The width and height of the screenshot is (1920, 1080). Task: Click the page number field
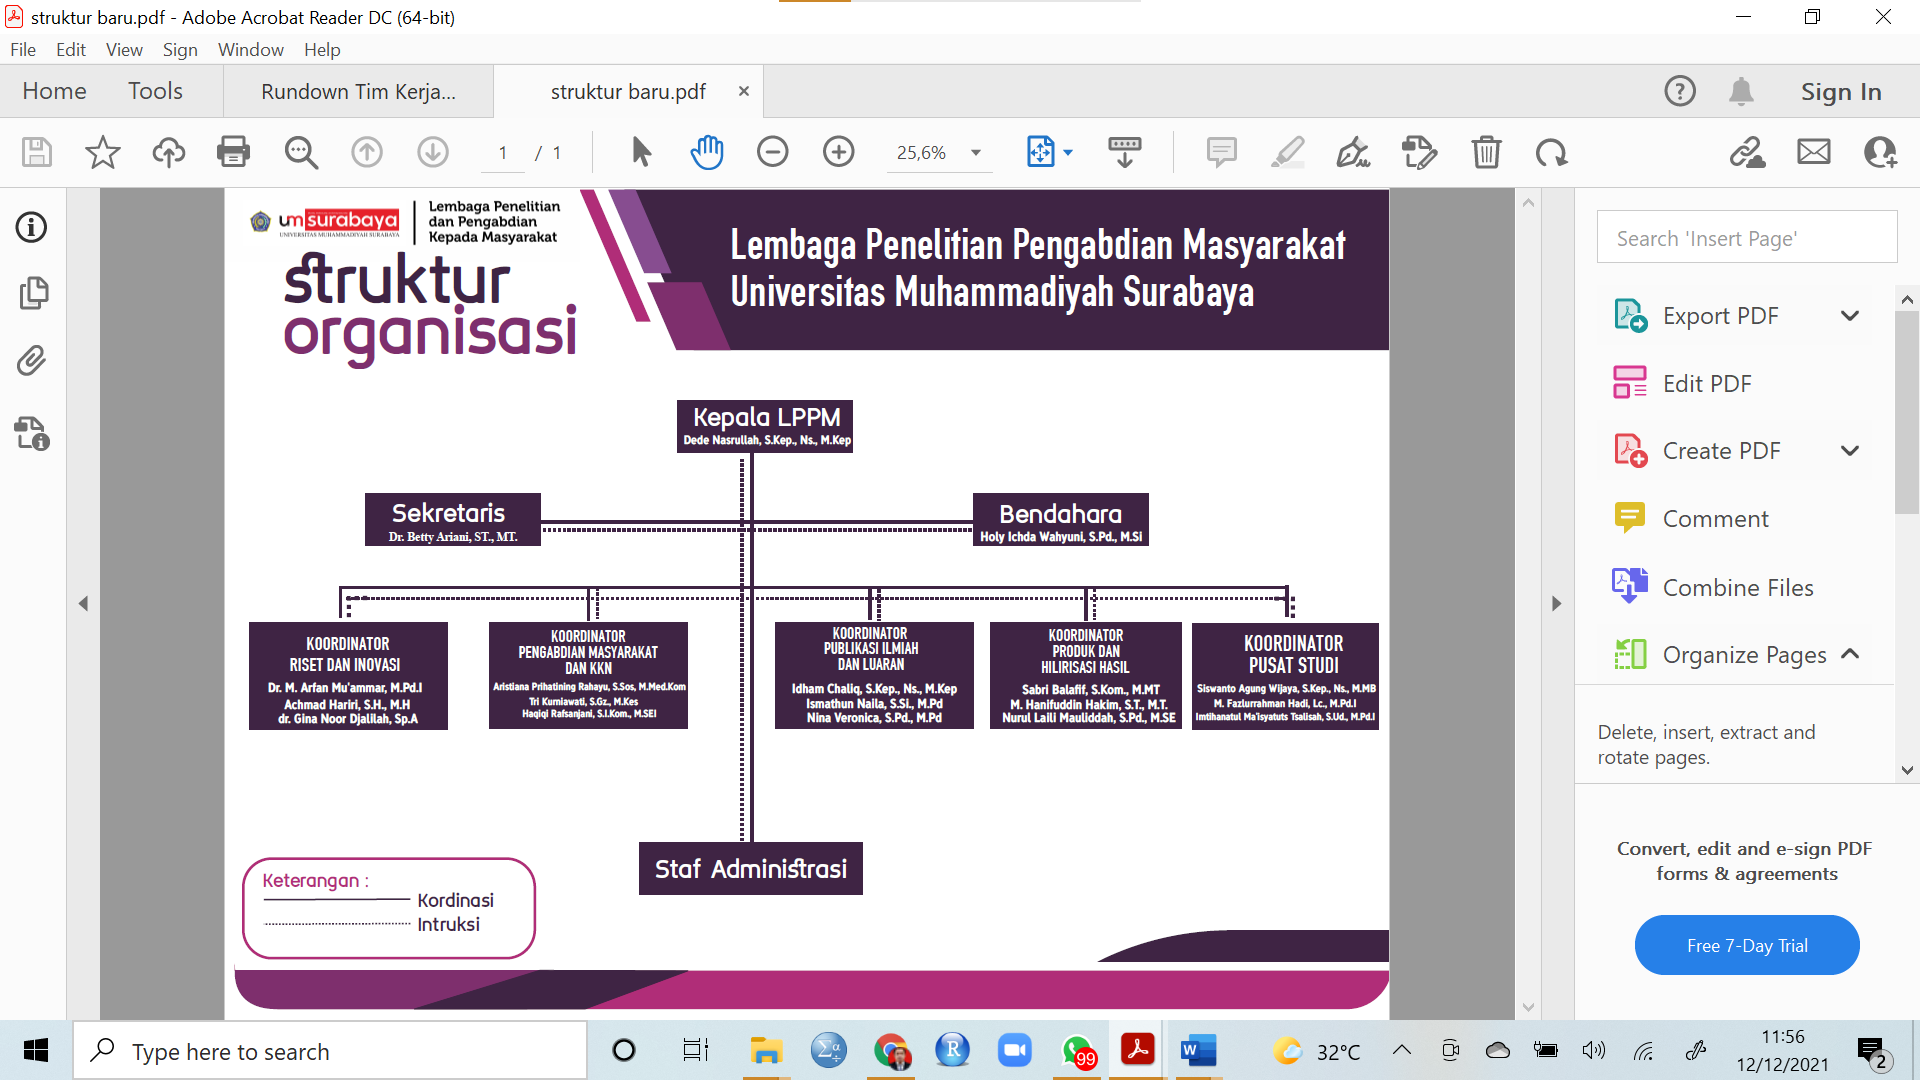point(503,153)
